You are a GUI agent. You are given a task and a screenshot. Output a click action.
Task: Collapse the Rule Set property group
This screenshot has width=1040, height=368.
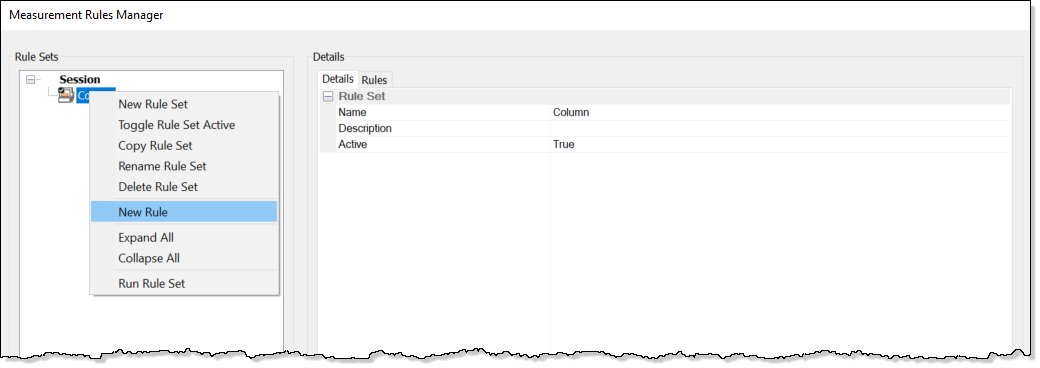coord(328,97)
